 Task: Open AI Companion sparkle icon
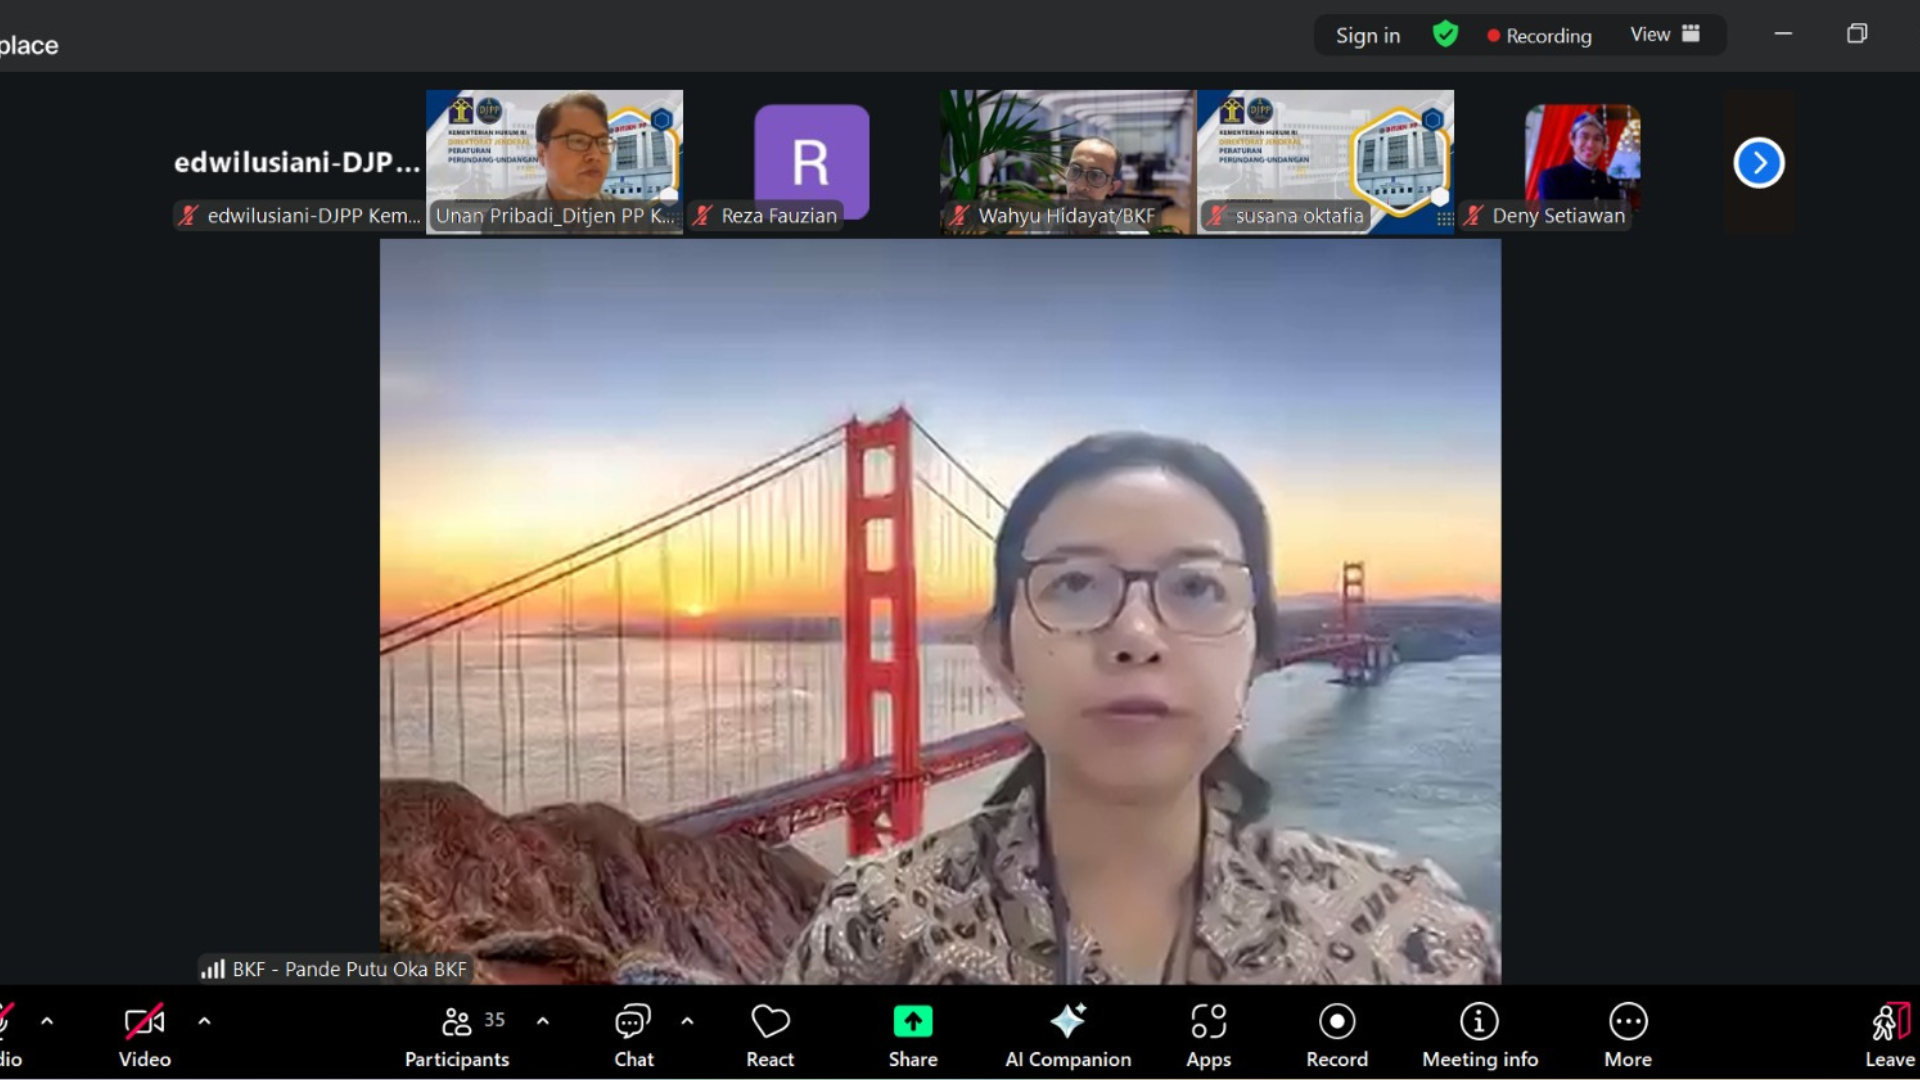point(1068,1022)
